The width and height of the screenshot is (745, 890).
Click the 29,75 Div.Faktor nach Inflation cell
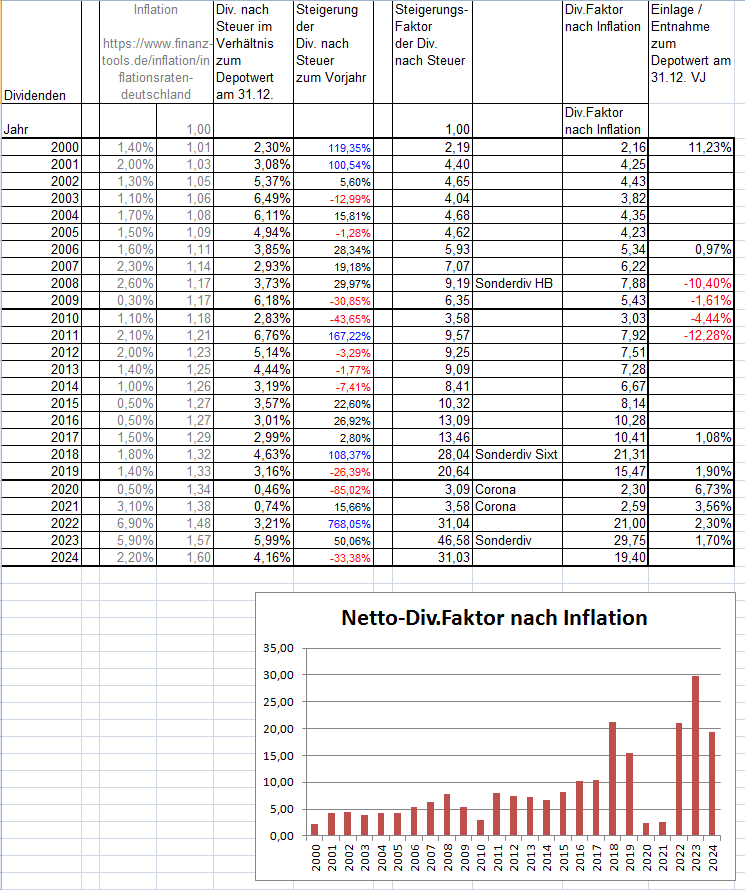(x=605, y=540)
